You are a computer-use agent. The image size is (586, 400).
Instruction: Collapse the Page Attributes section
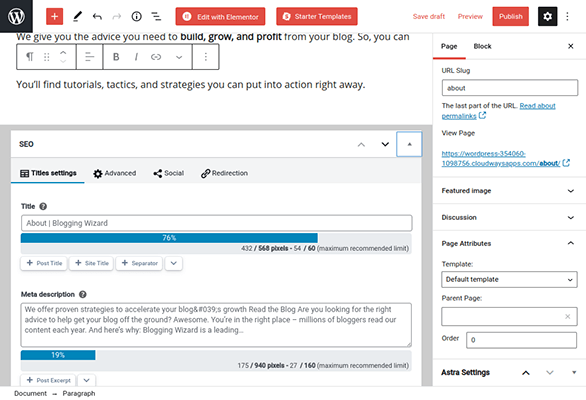coord(509,243)
